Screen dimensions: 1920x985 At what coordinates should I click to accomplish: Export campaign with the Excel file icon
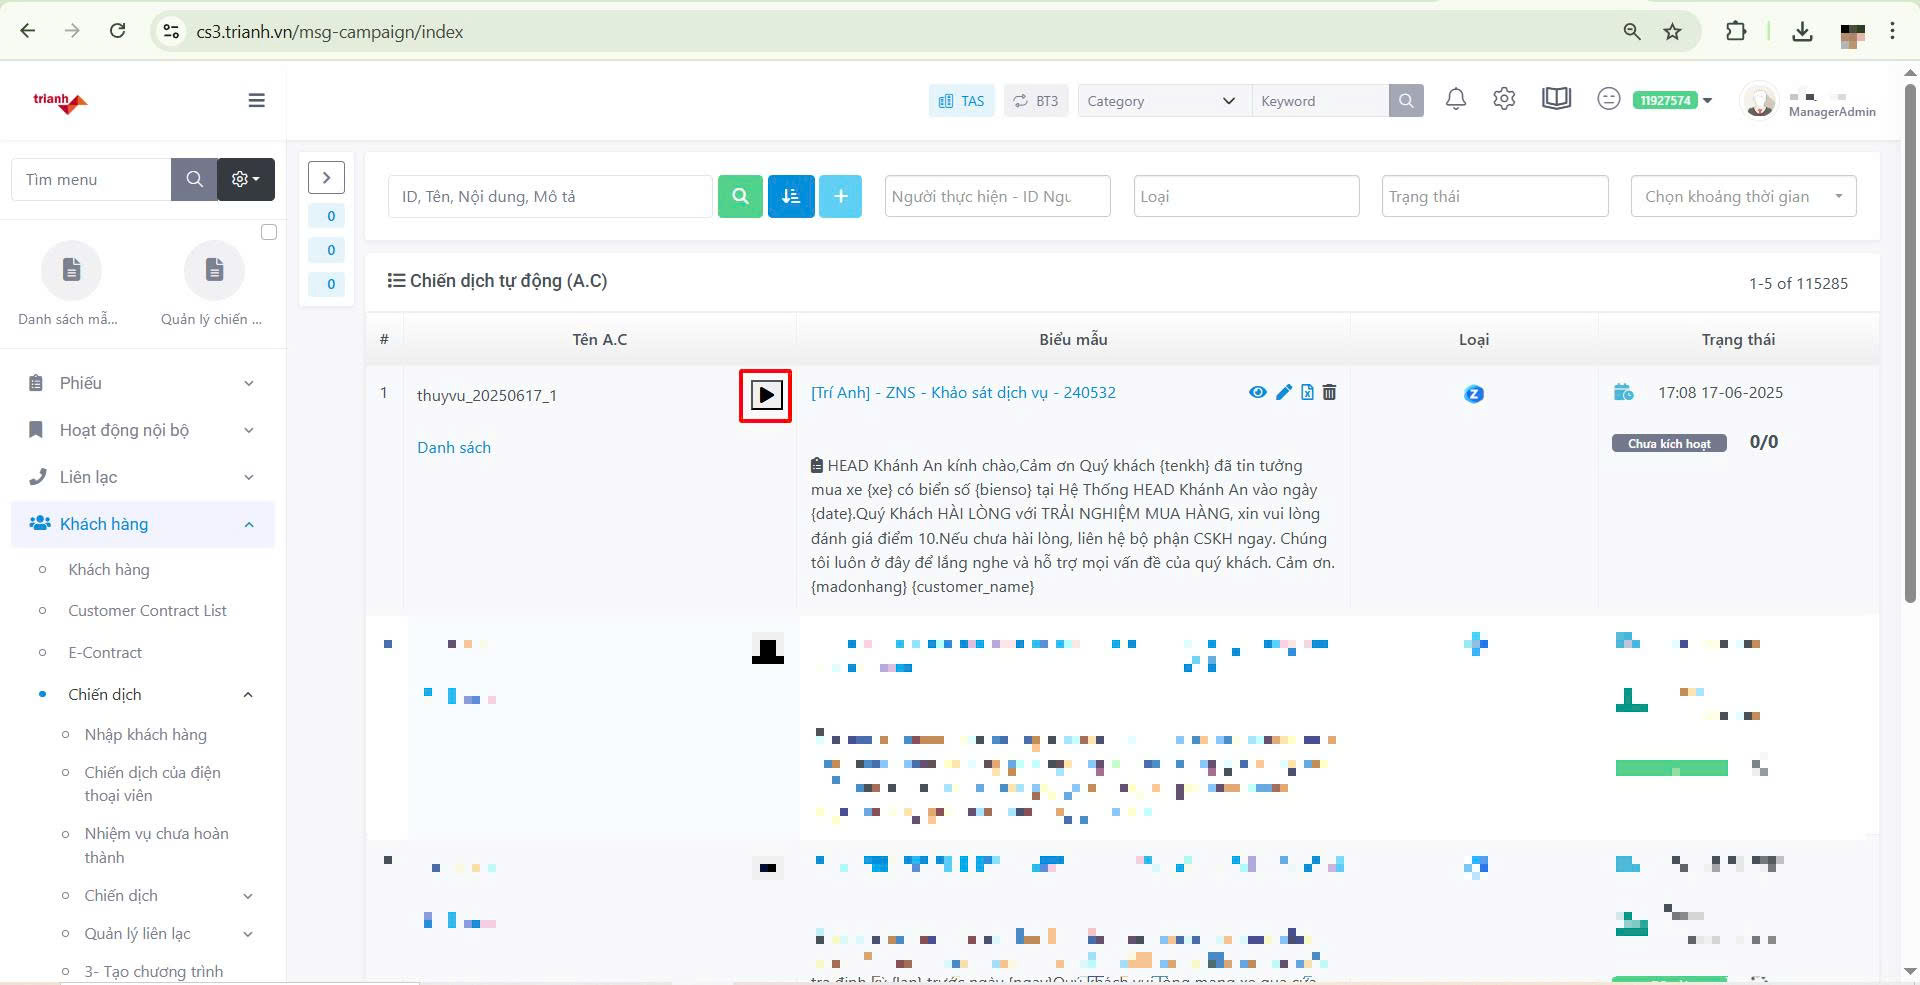point(1307,392)
